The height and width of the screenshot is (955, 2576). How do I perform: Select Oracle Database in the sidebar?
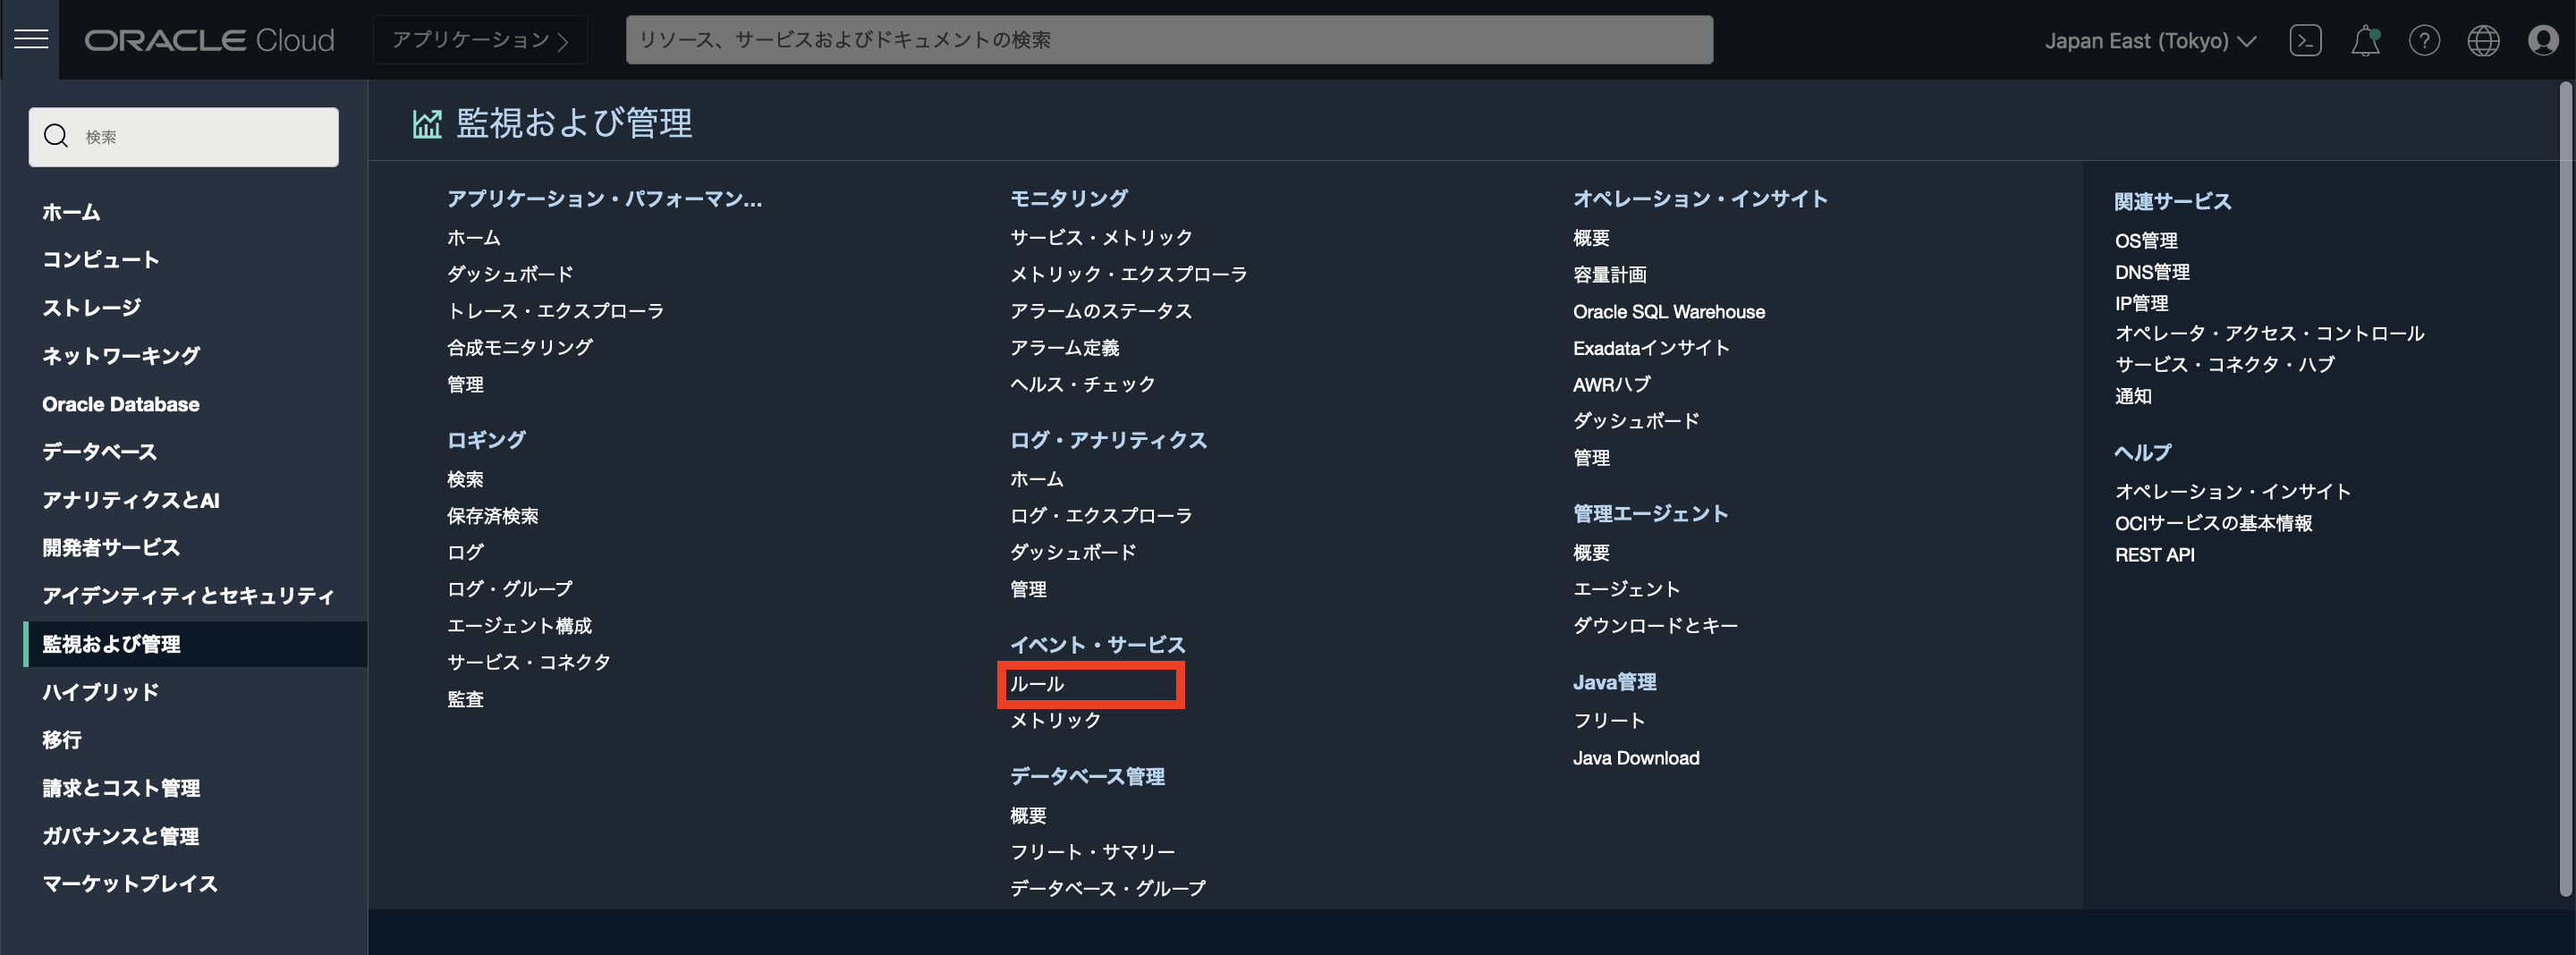120,404
